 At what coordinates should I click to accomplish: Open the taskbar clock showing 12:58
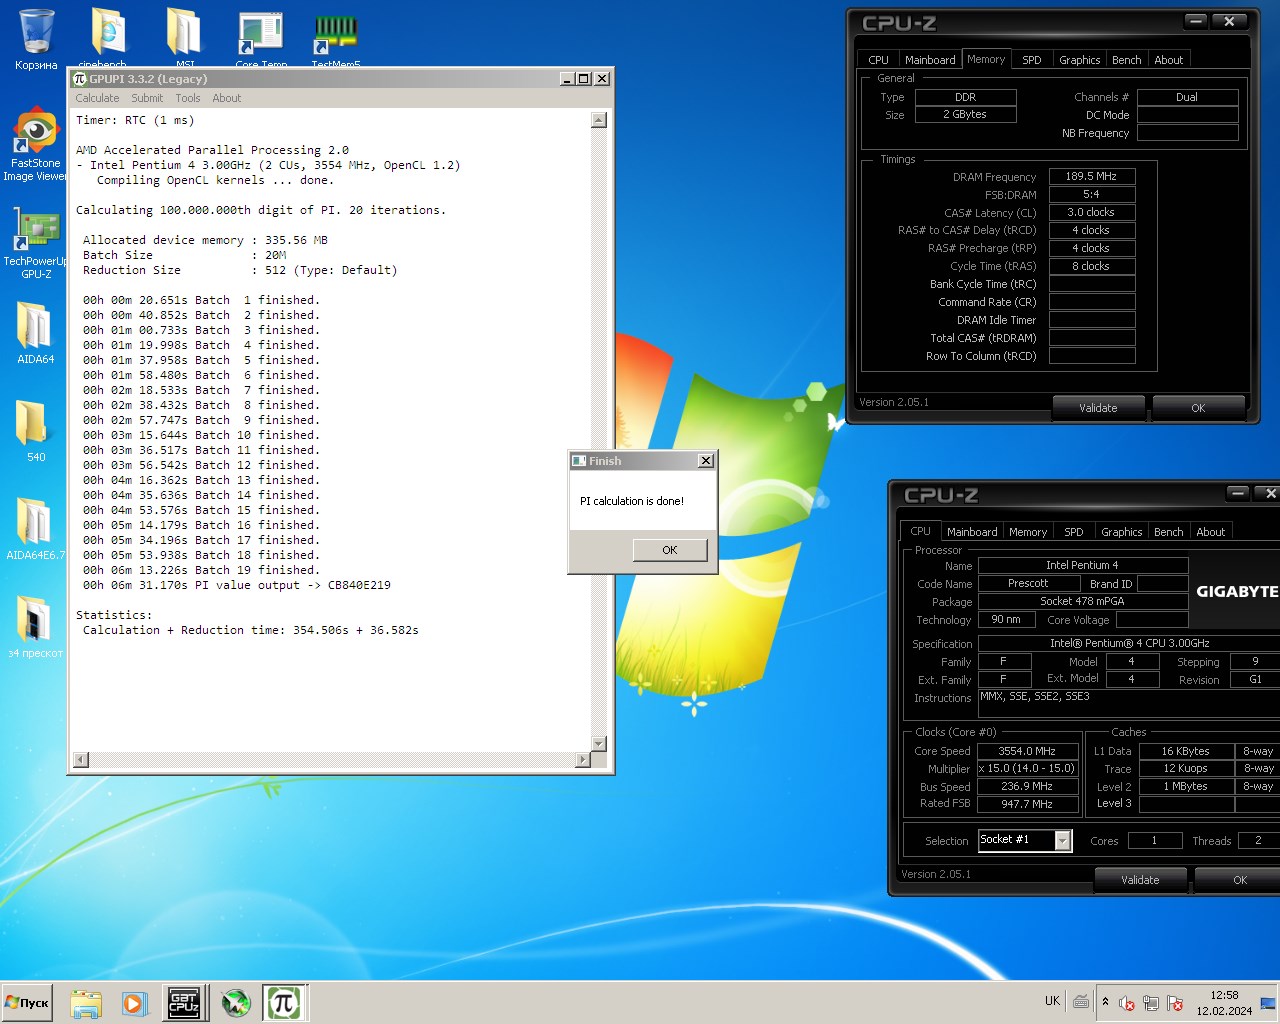click(1224, 1003)
